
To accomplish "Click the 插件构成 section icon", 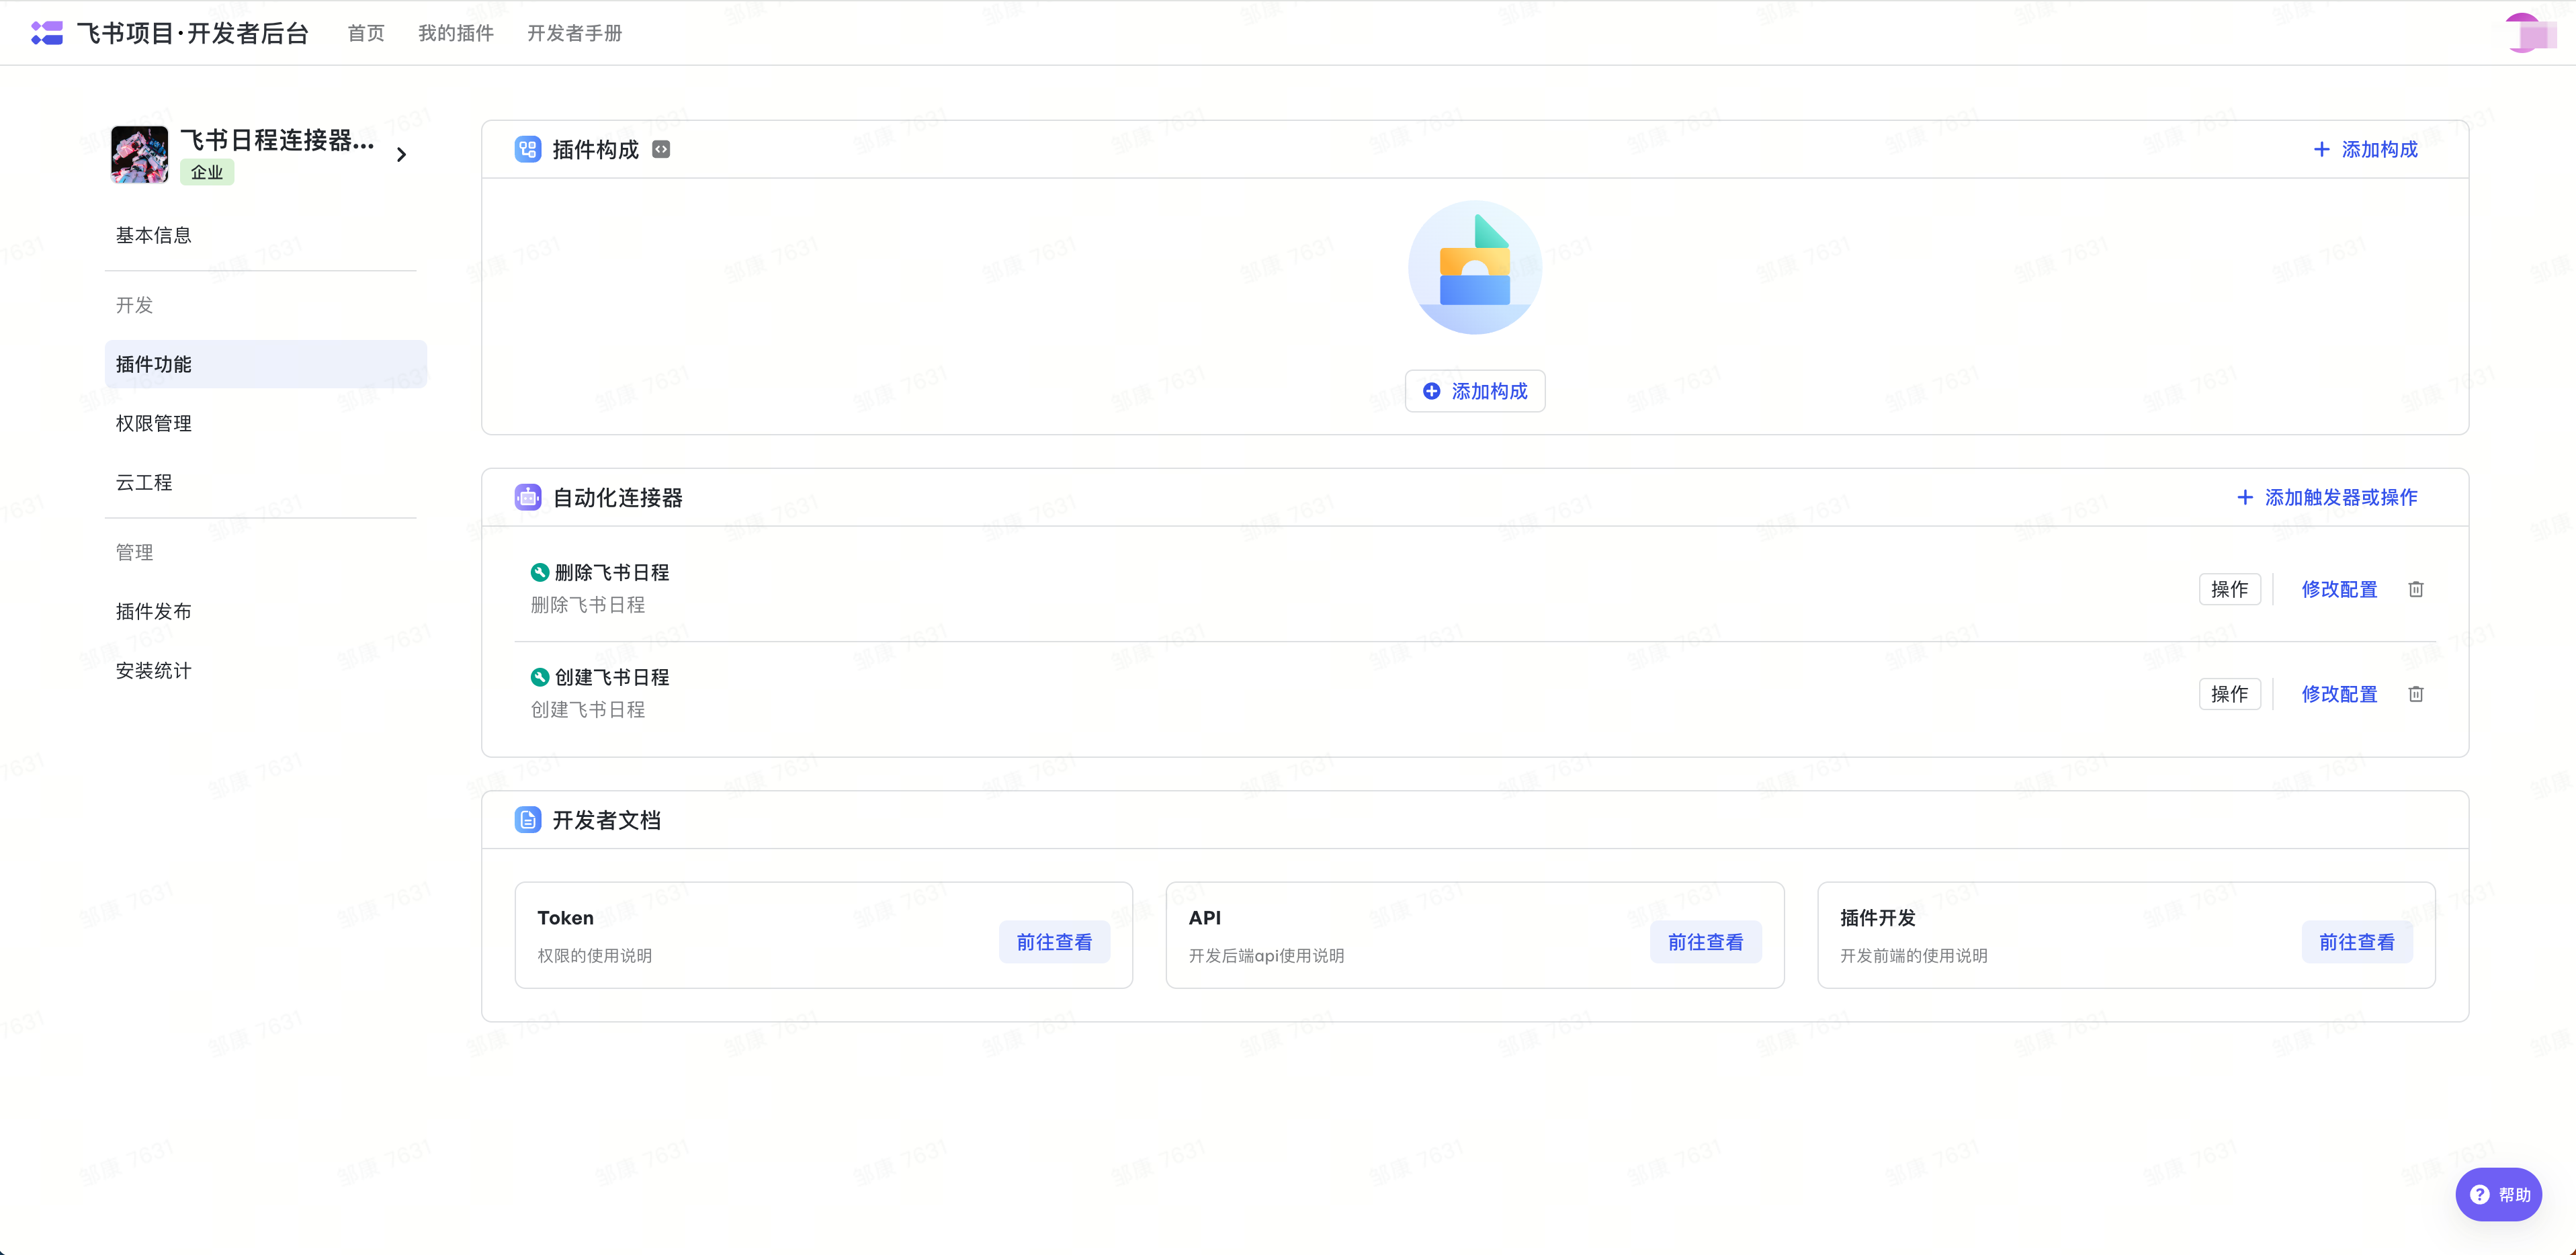I will click(528, 149).
